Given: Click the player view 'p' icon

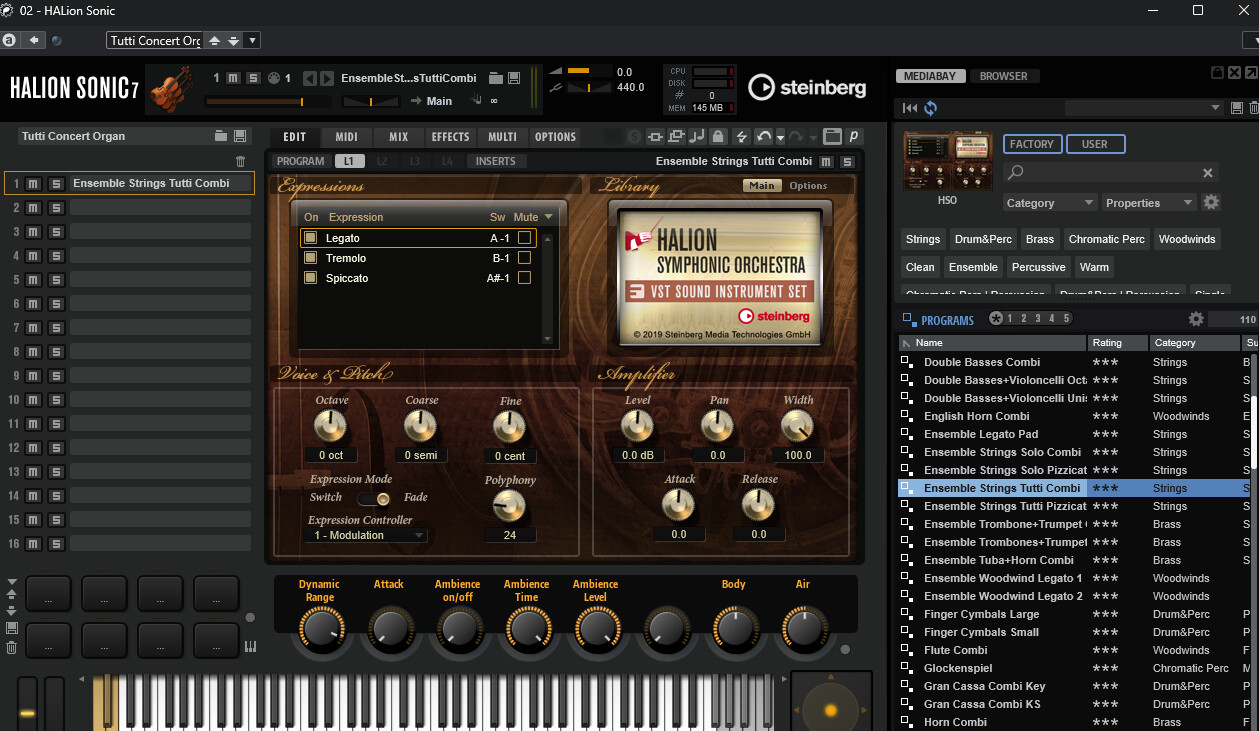Looking at the screenshot, I should tap(854, 137).
